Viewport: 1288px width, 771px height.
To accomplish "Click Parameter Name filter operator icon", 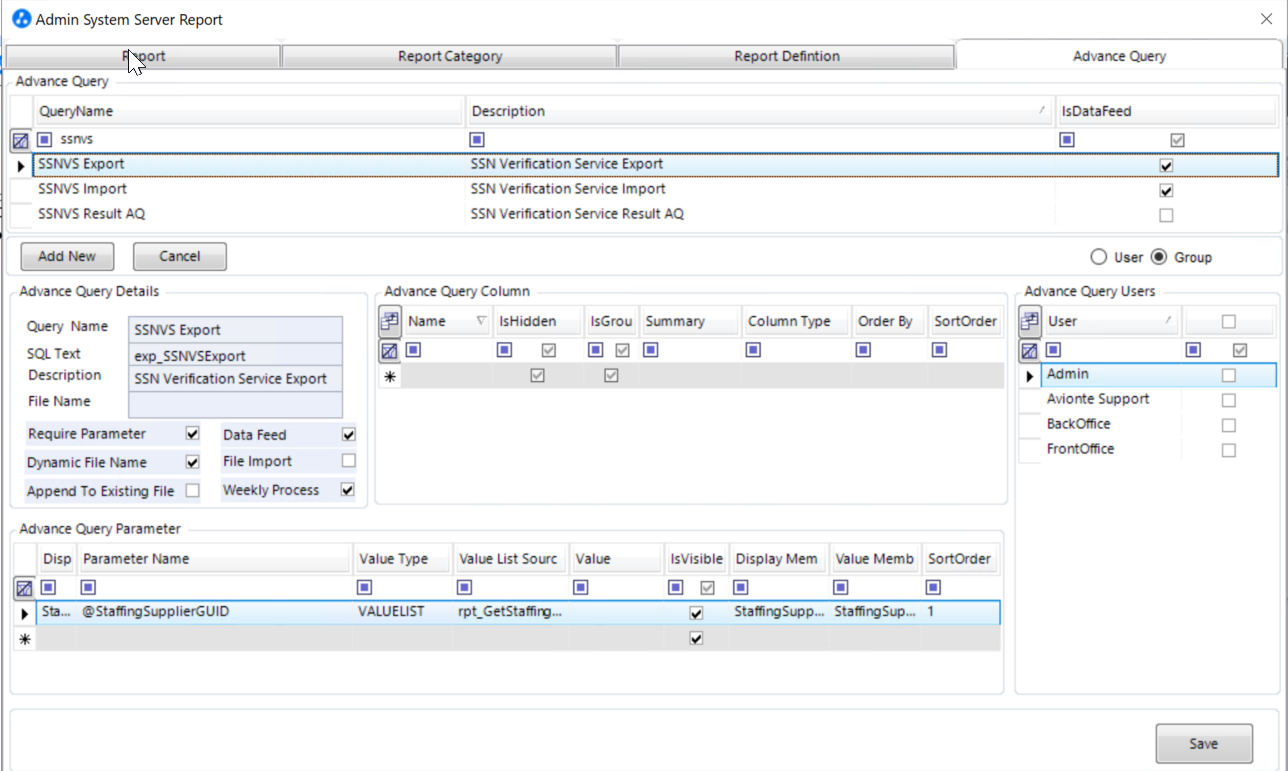I will tap(88, 587).
